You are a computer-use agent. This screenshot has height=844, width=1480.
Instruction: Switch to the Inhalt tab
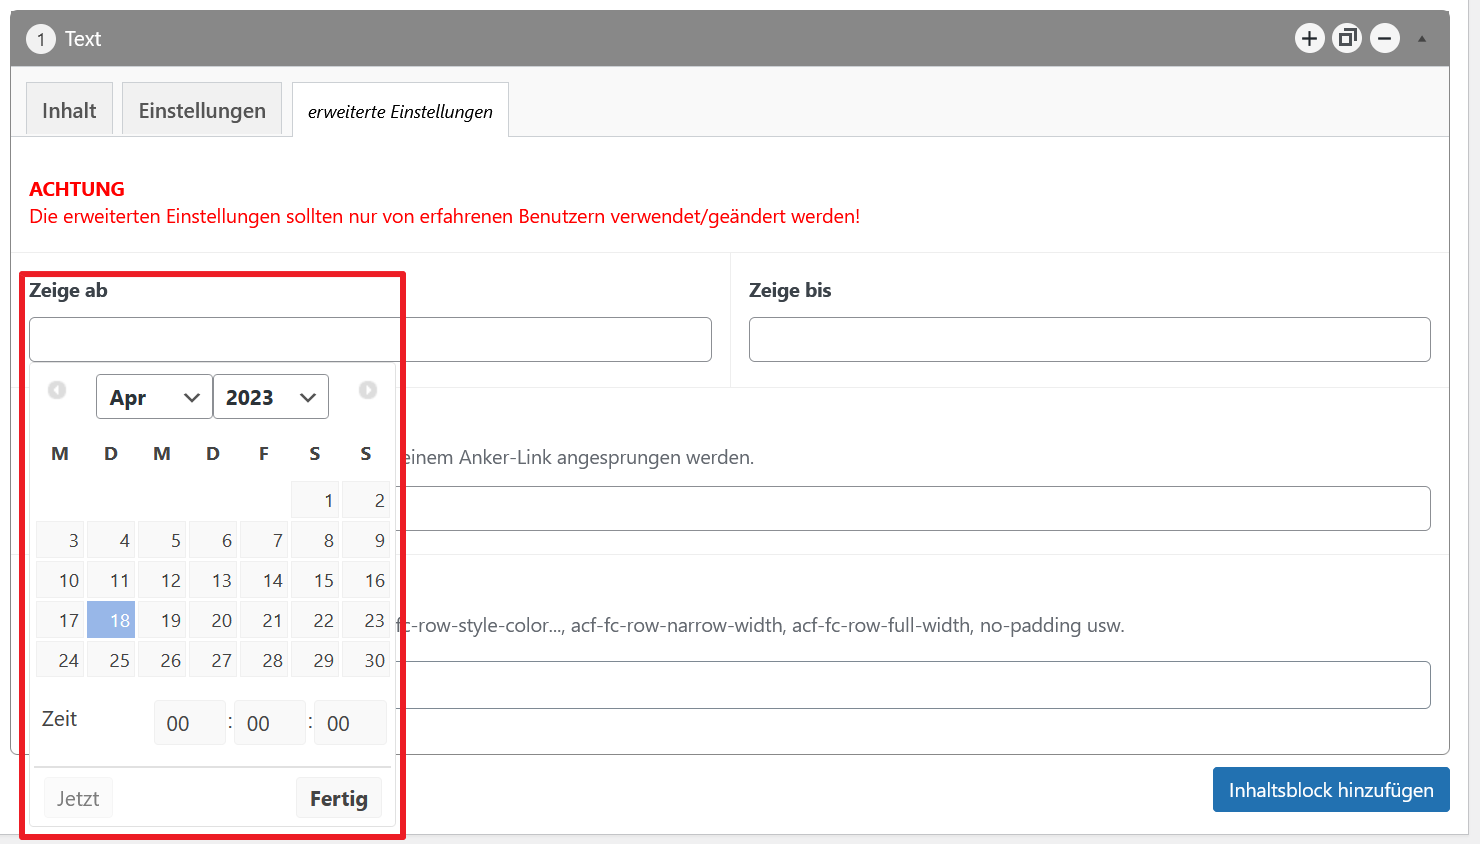pyautogui.click(x=69, y=110)
